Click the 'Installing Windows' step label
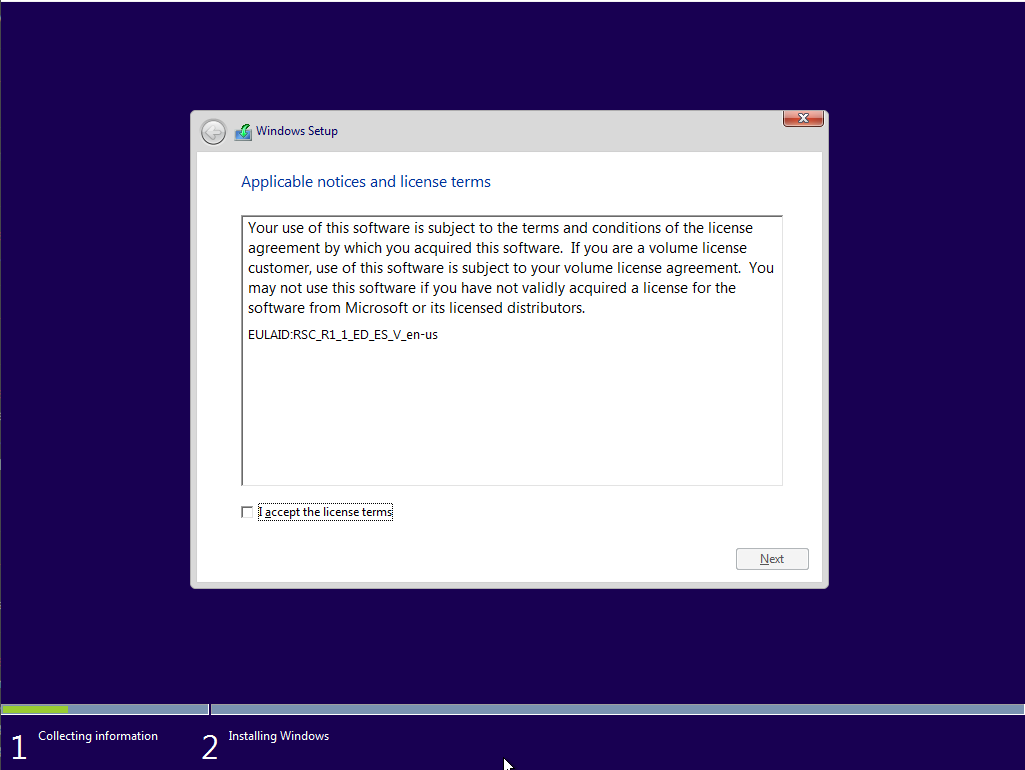 click(278, 736)
